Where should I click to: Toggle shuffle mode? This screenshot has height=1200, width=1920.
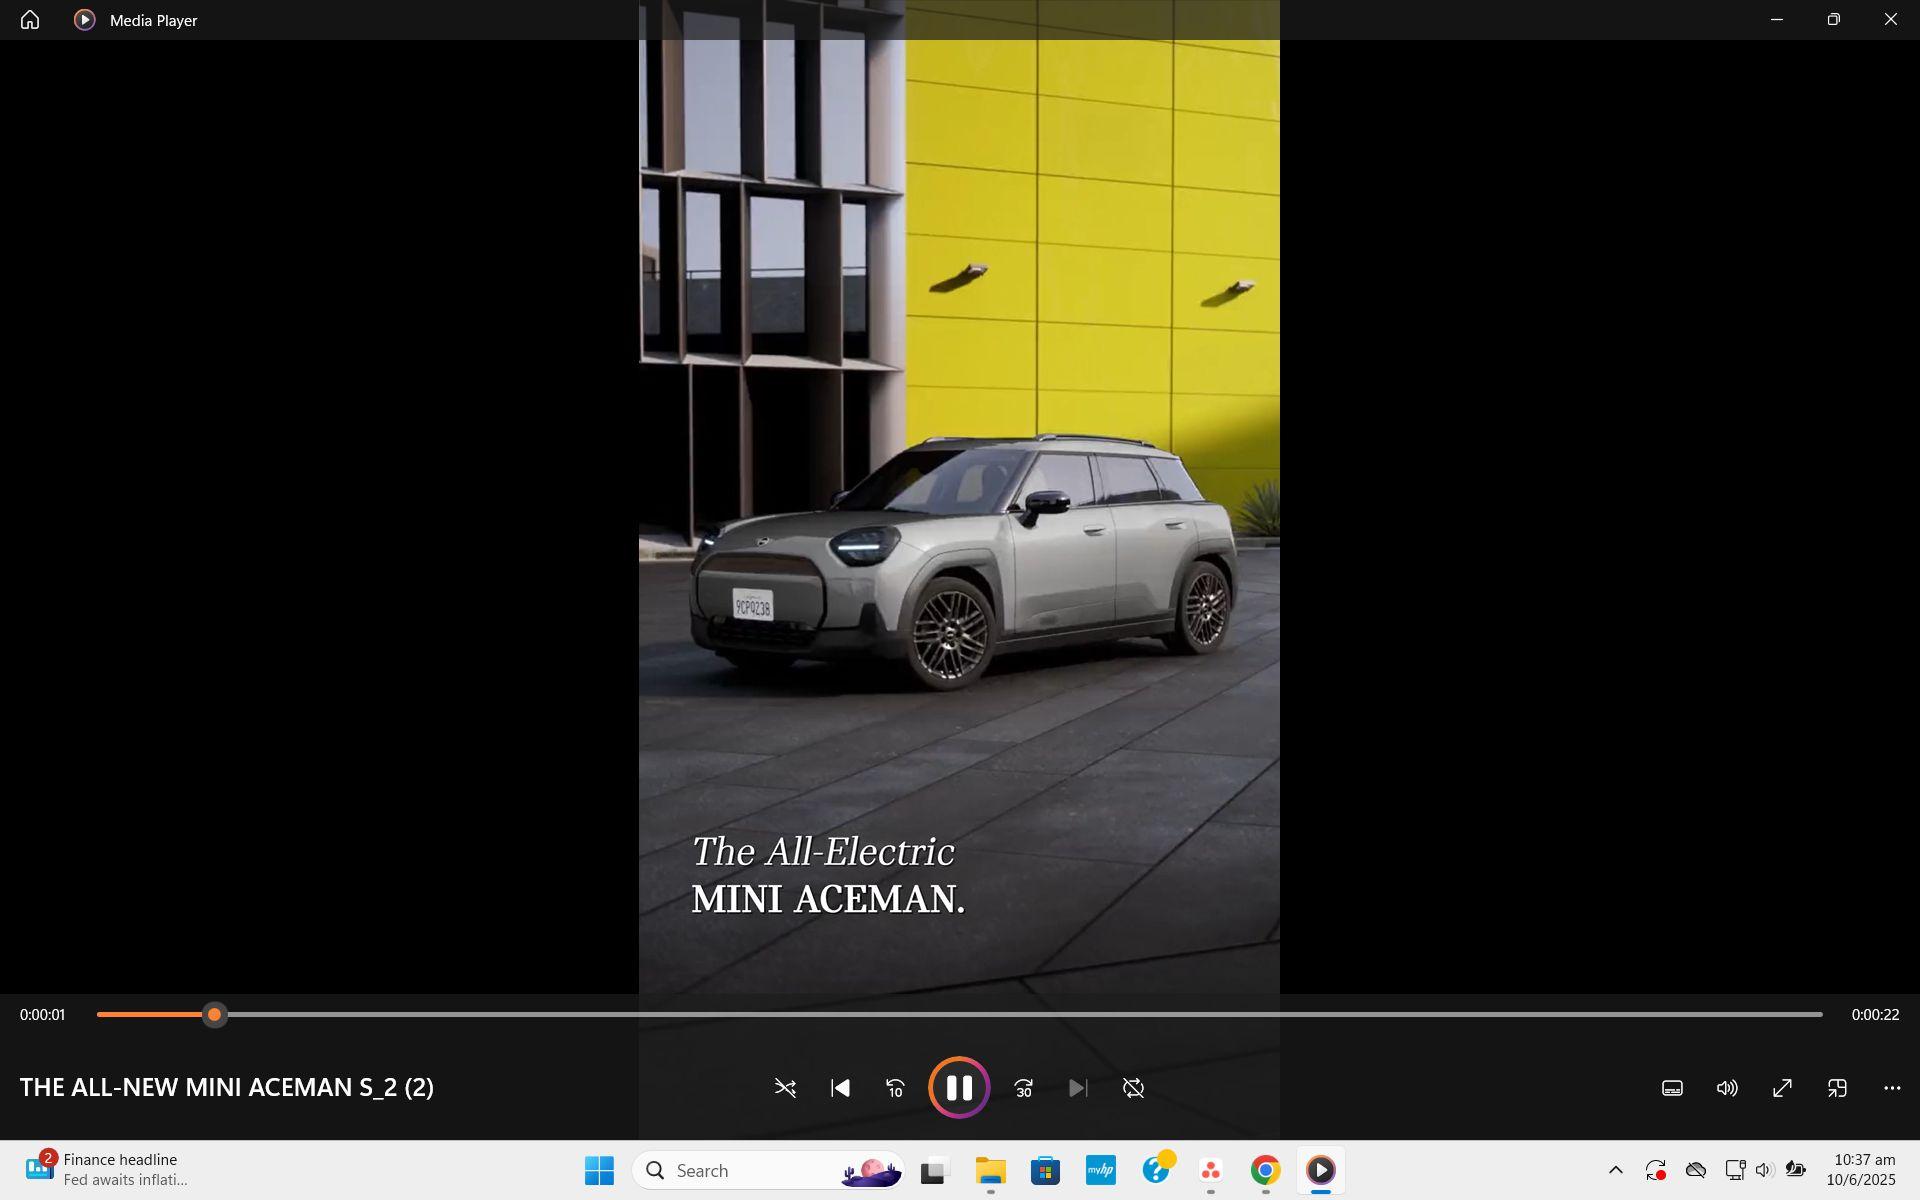pos(785,1087)
